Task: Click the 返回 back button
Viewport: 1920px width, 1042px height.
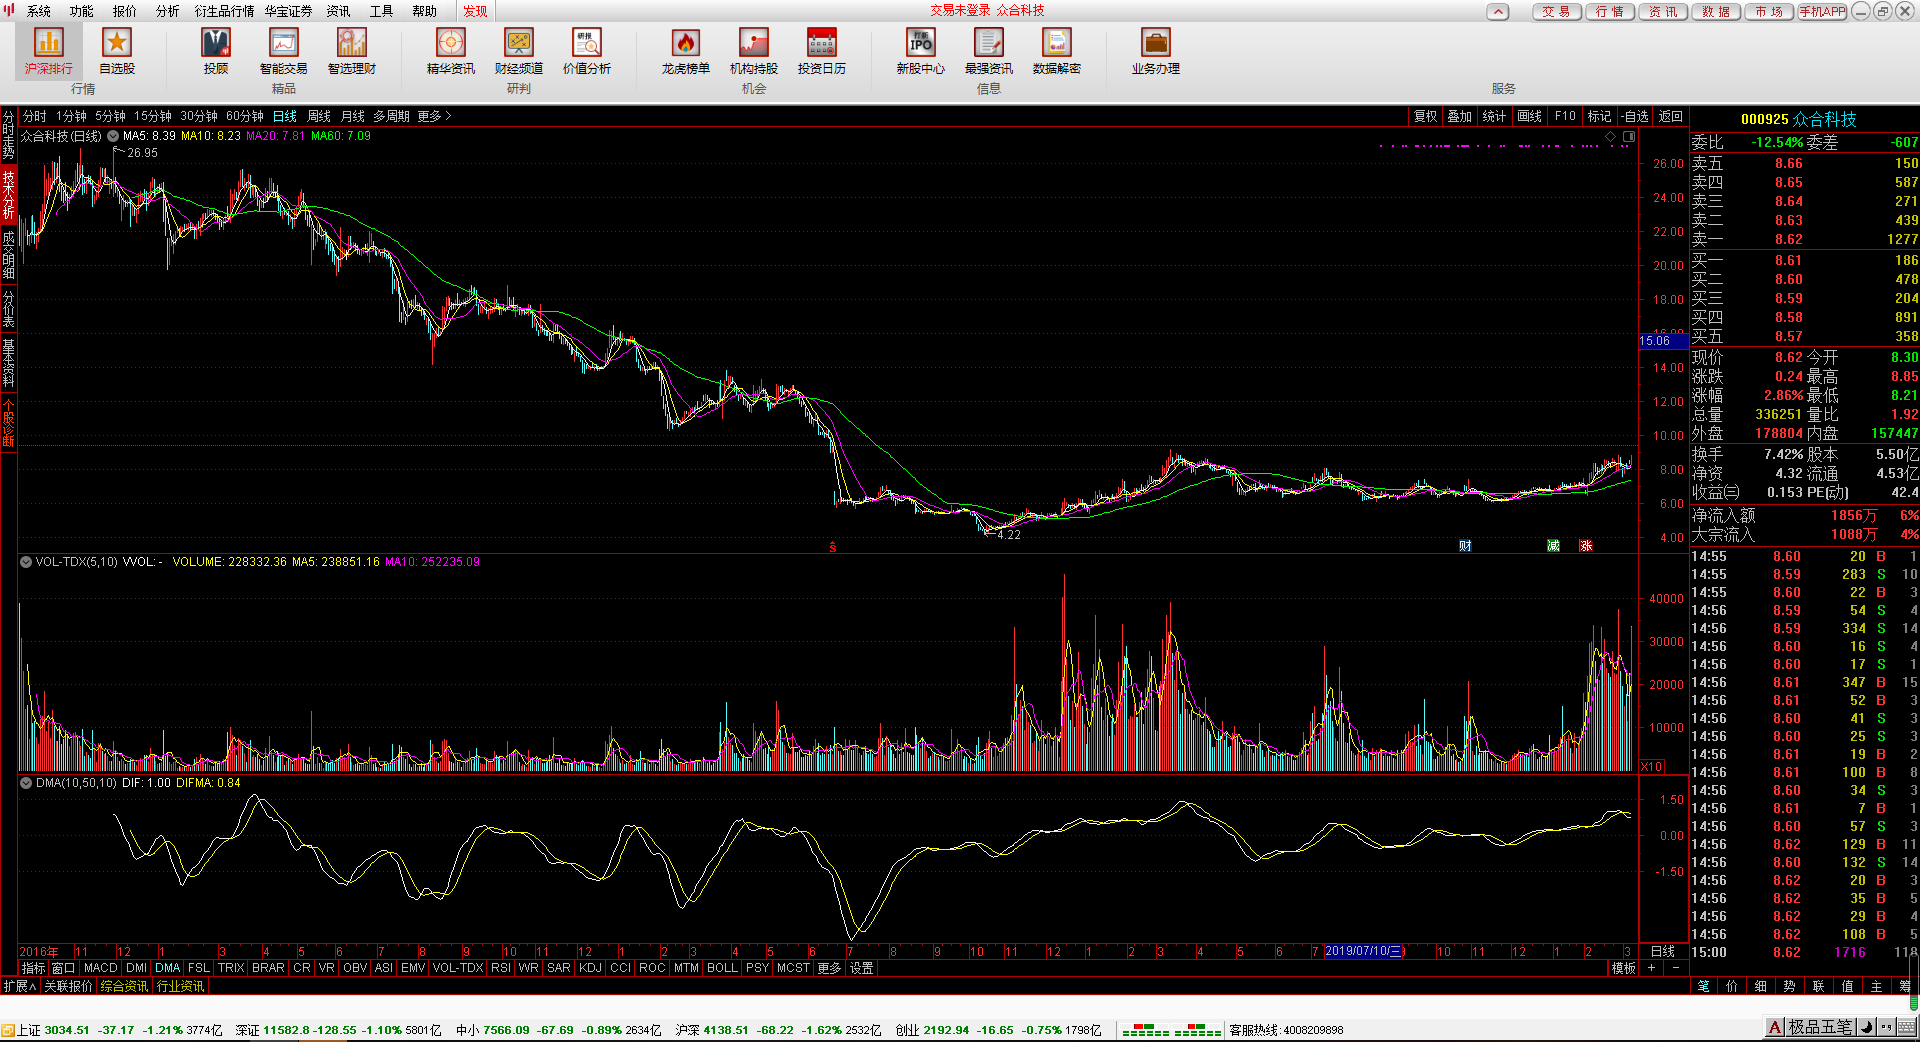Action: click(1671, 116)
